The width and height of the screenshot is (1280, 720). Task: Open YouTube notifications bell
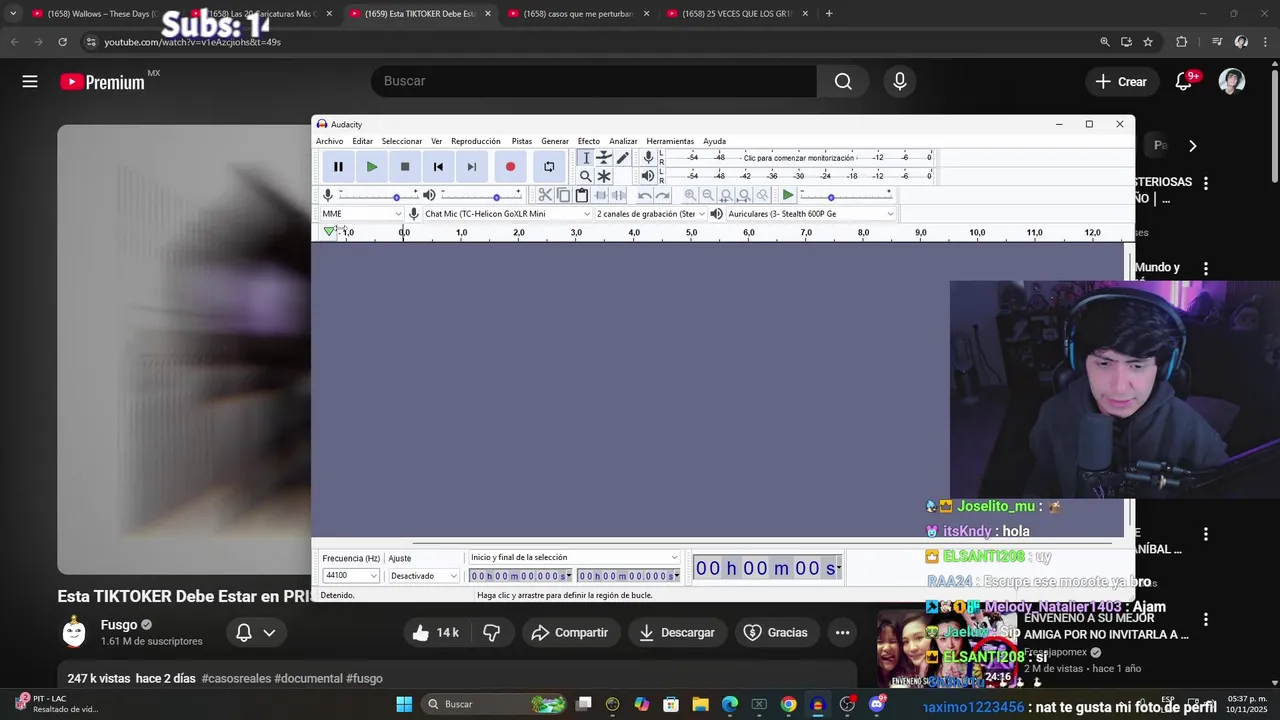pyautogui.click(x=1184, y=81)
